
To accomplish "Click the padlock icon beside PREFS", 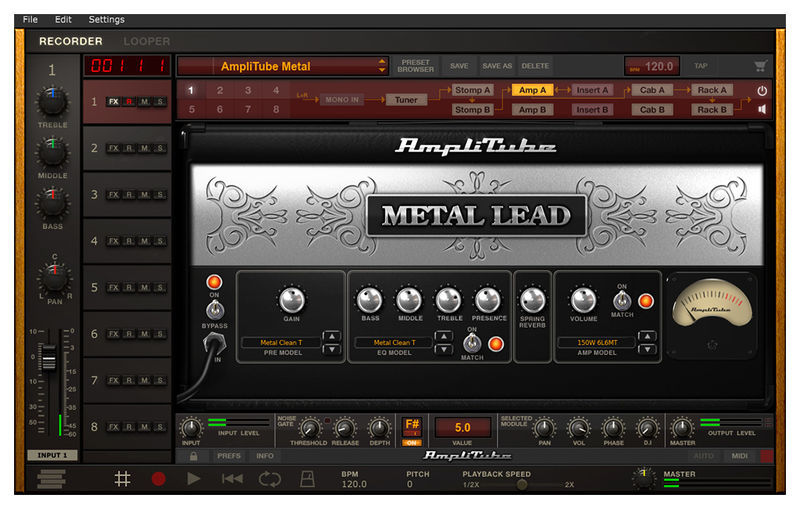I will 193,456.
